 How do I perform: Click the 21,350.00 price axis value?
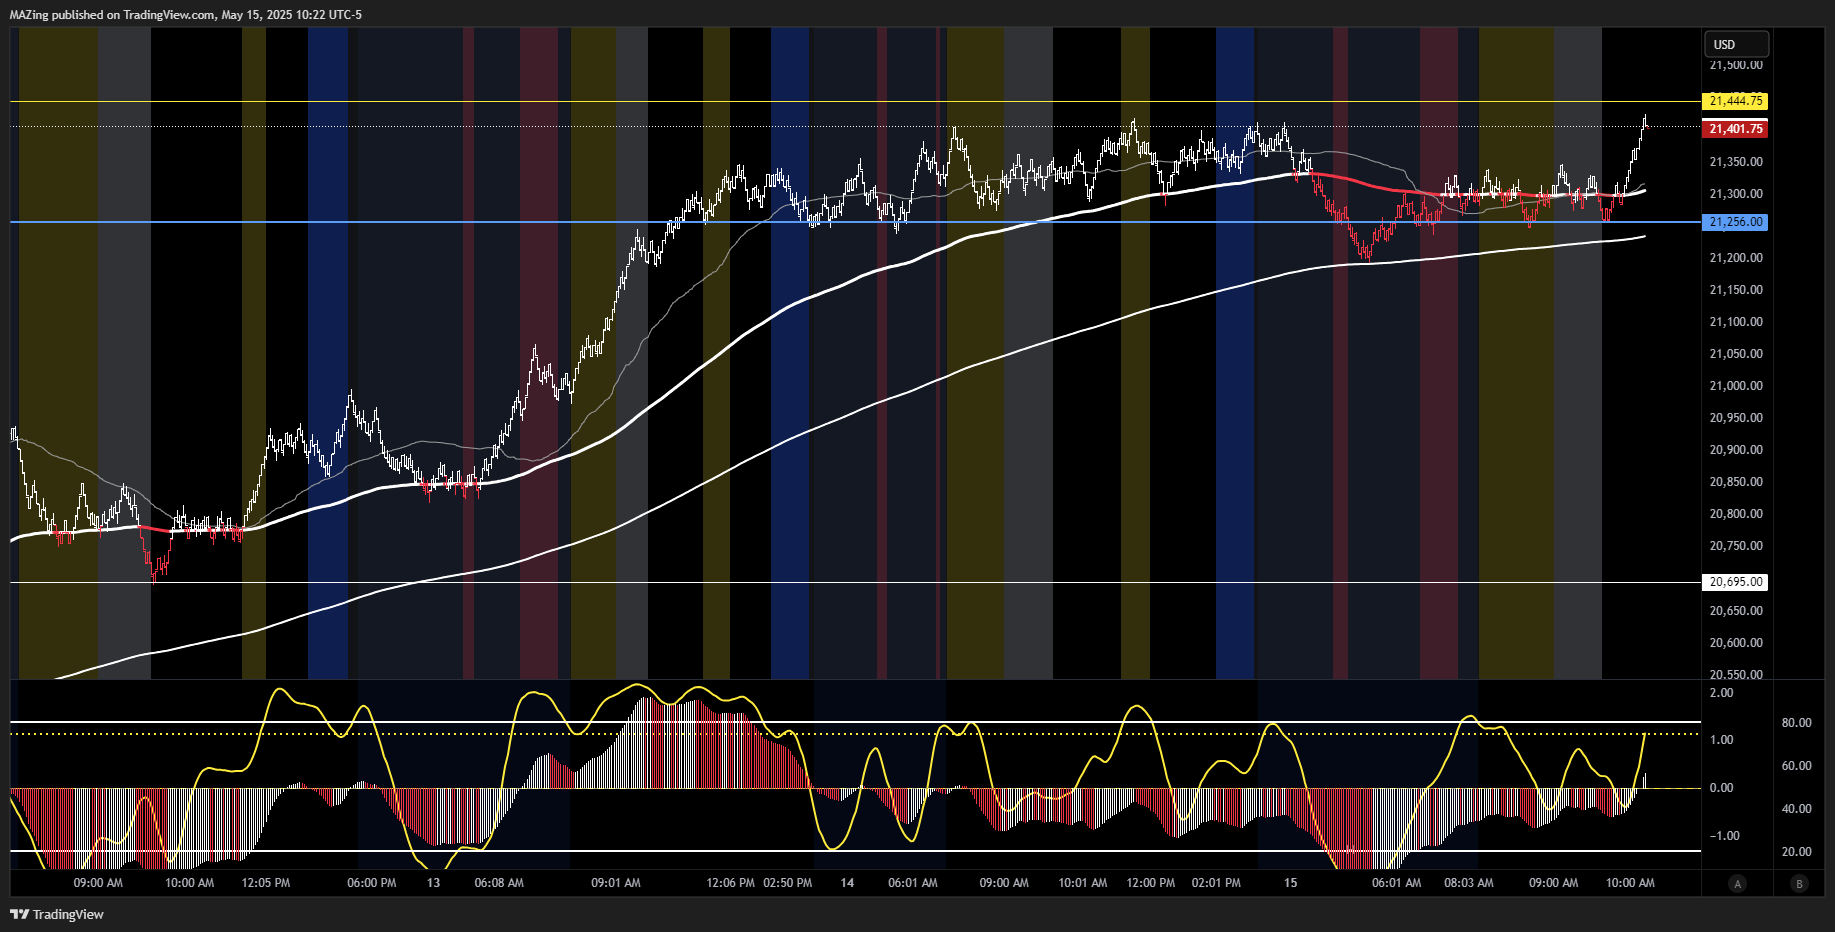[1736, 162]
